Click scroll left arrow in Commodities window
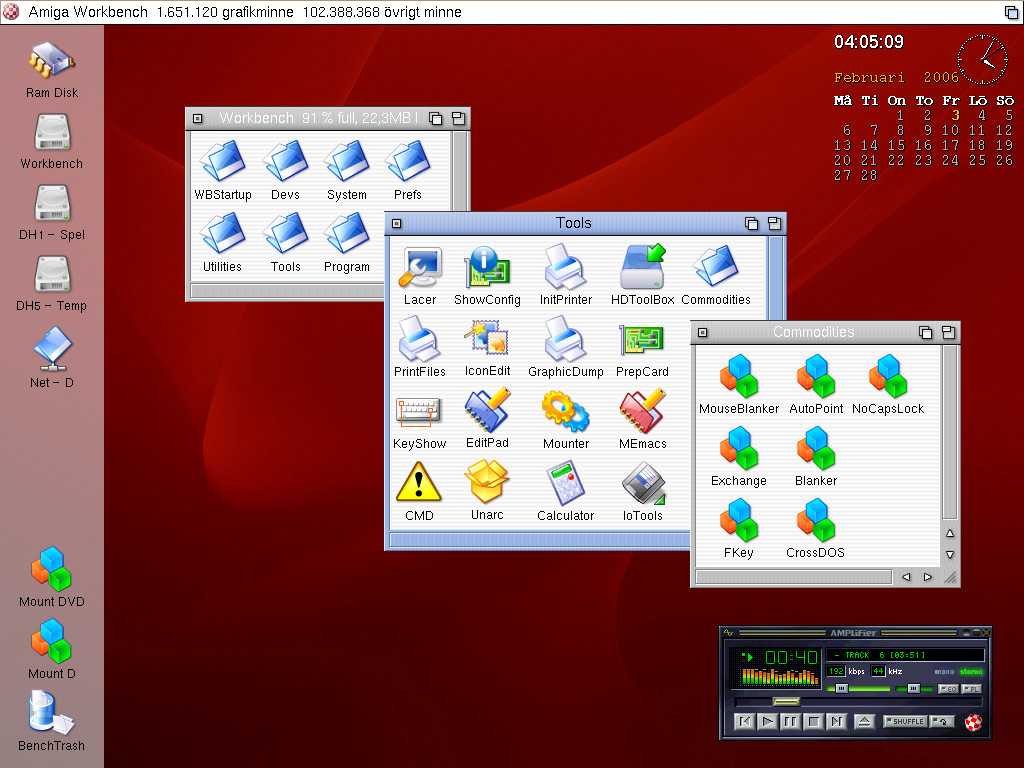The image size is (1024, 768). tap(906, 577)
